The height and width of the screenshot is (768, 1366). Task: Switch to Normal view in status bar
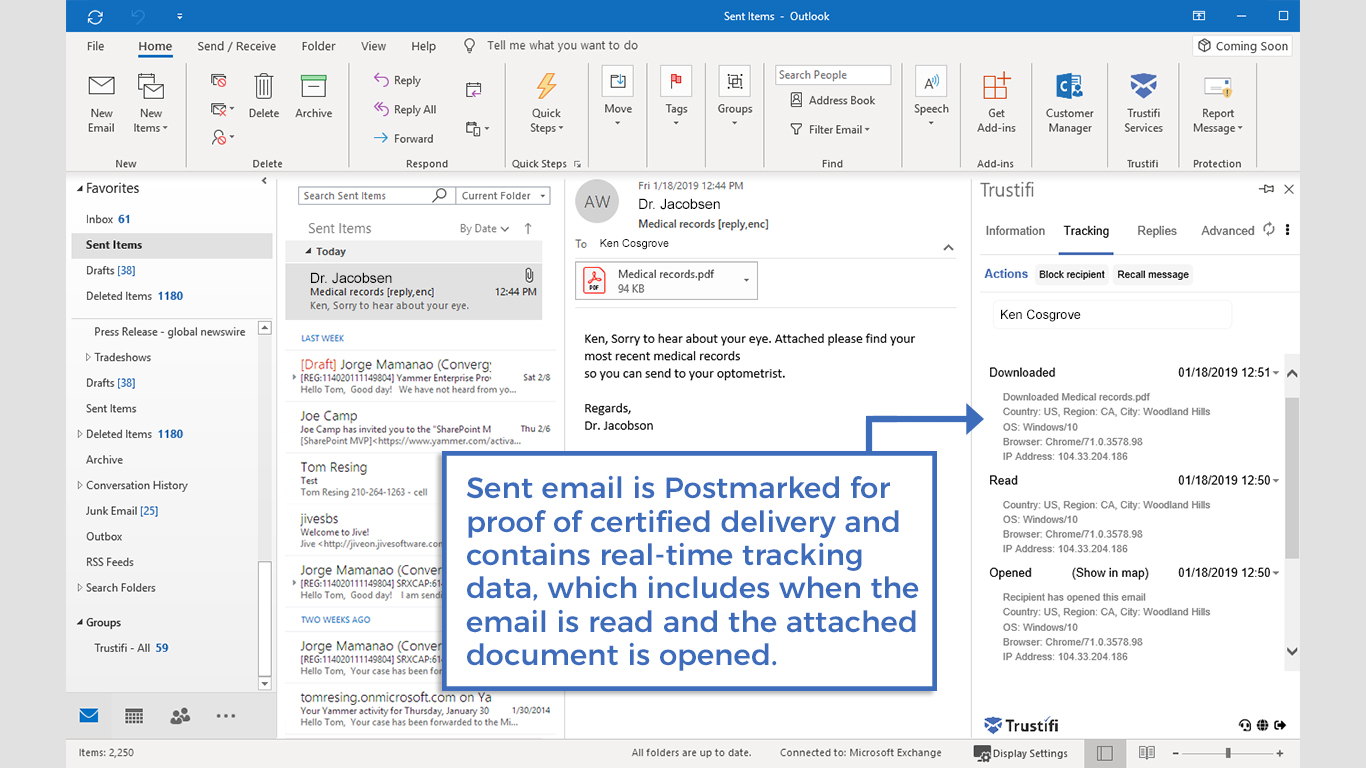pyautogui.click(x=1105, y=752)
